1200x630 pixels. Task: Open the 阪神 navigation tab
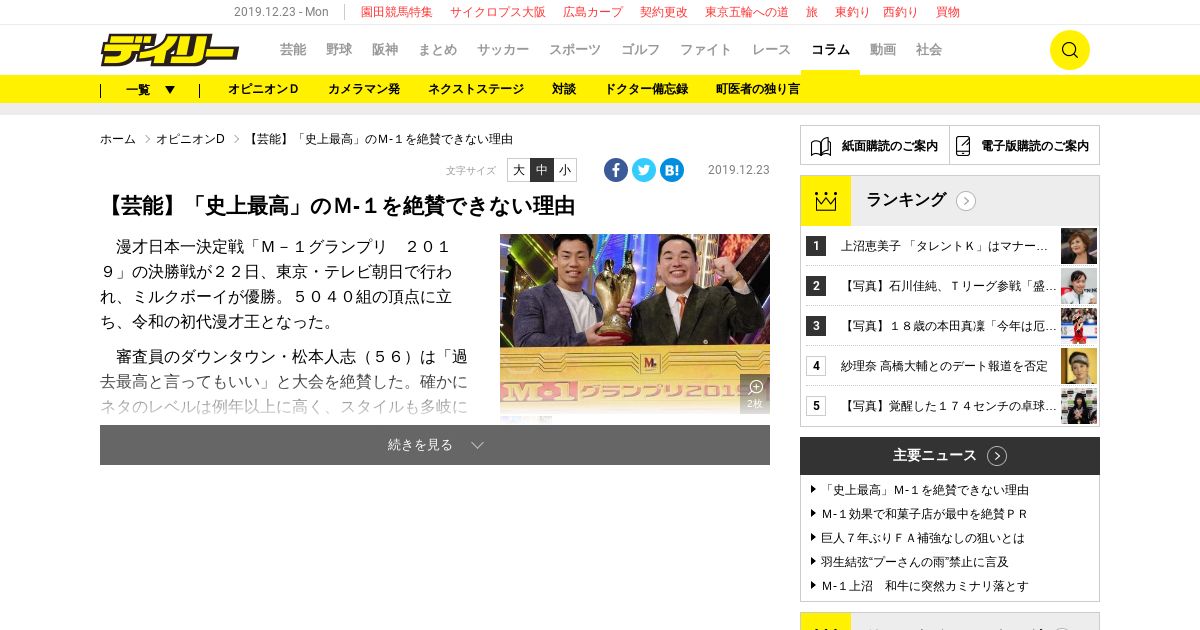tap(385, 50)
